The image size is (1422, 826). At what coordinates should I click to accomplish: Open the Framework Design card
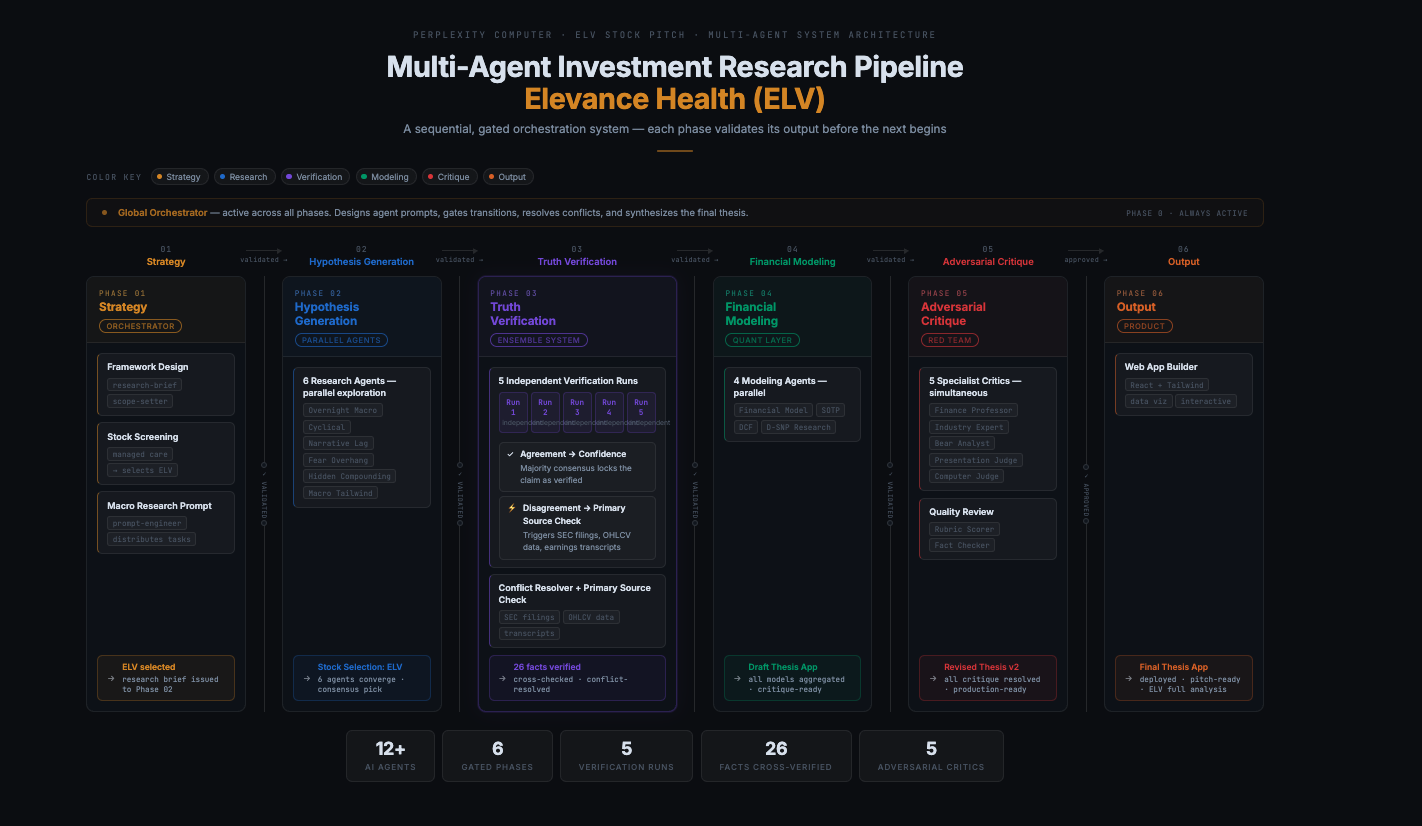[166, 384]
